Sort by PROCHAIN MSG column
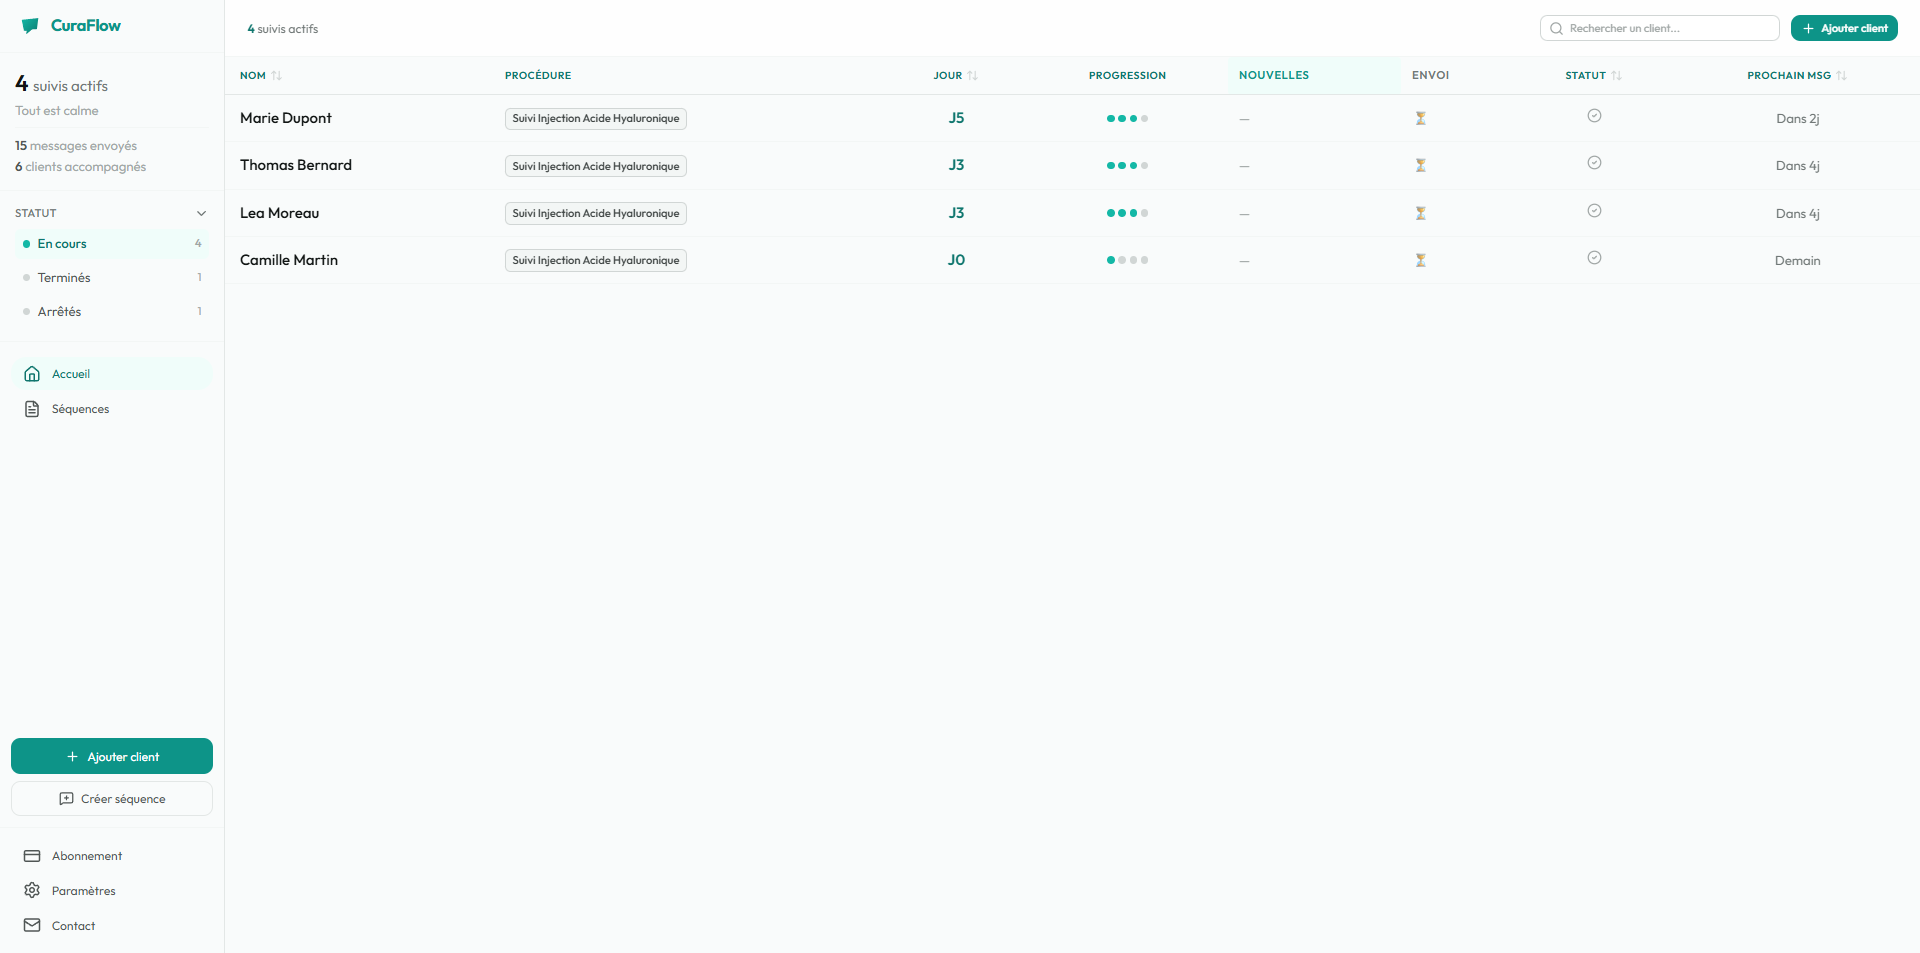1920x953 pixels. 1794,75
